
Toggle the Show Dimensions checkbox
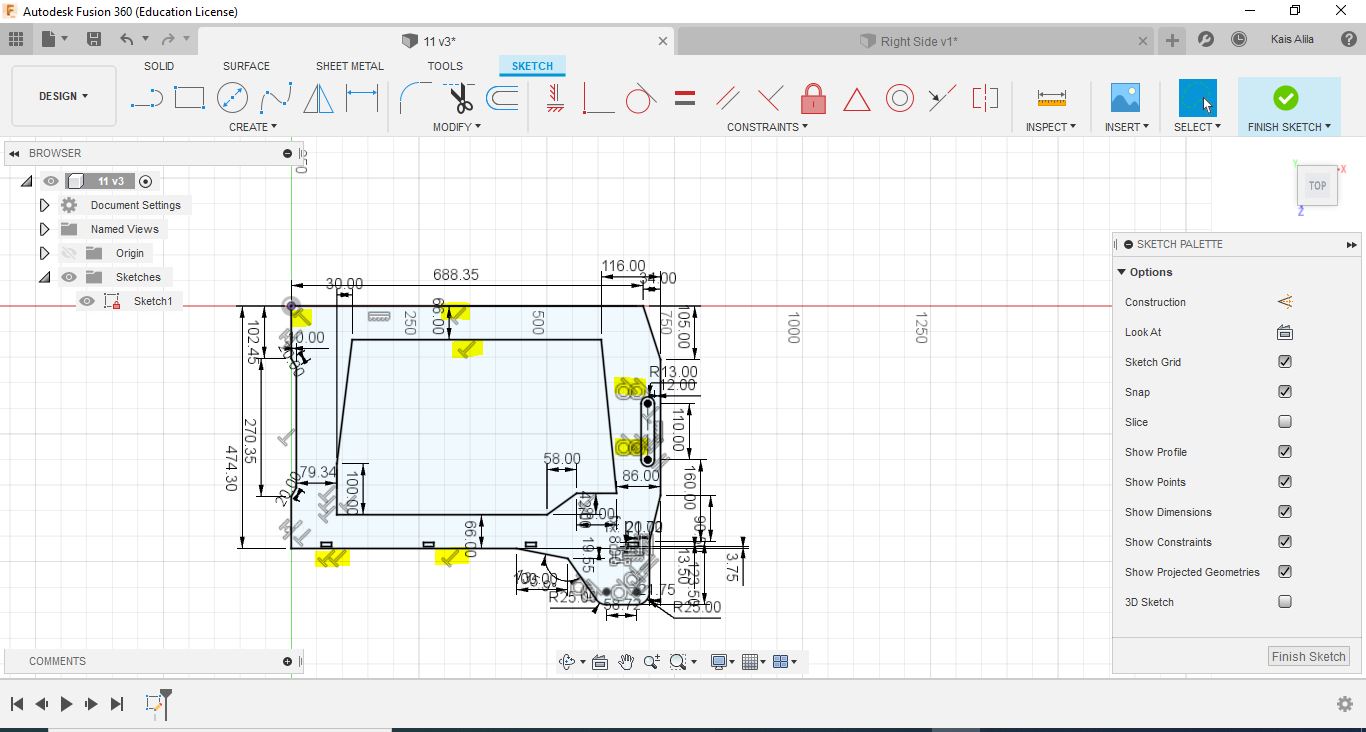(x=1285, y=512)
